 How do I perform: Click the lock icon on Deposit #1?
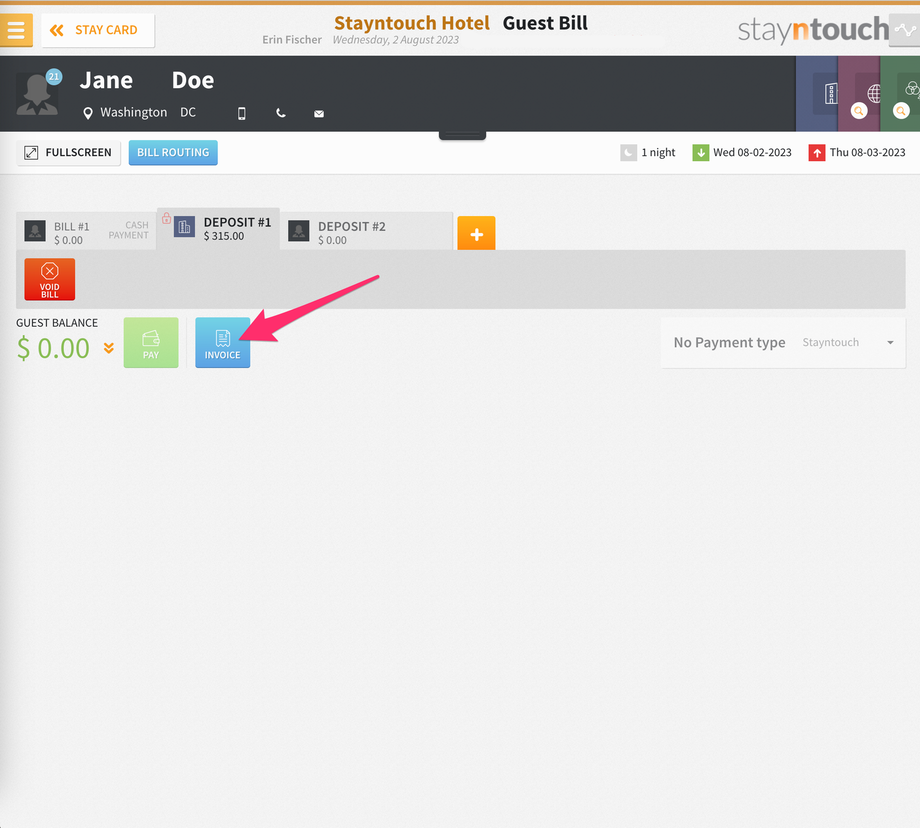click(167, 218)
